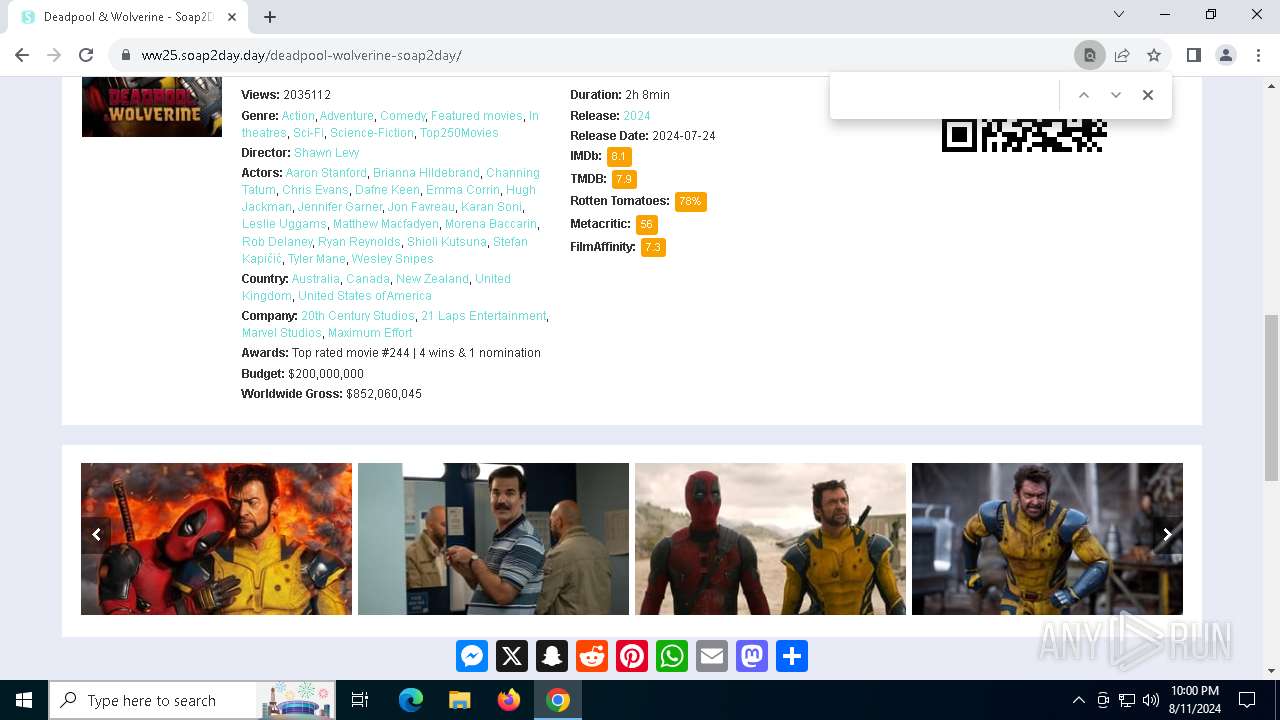The height and width of the screenshot is (720, 1280).
Task: Open File Explorer from taskbar
Action: (459, 700)
